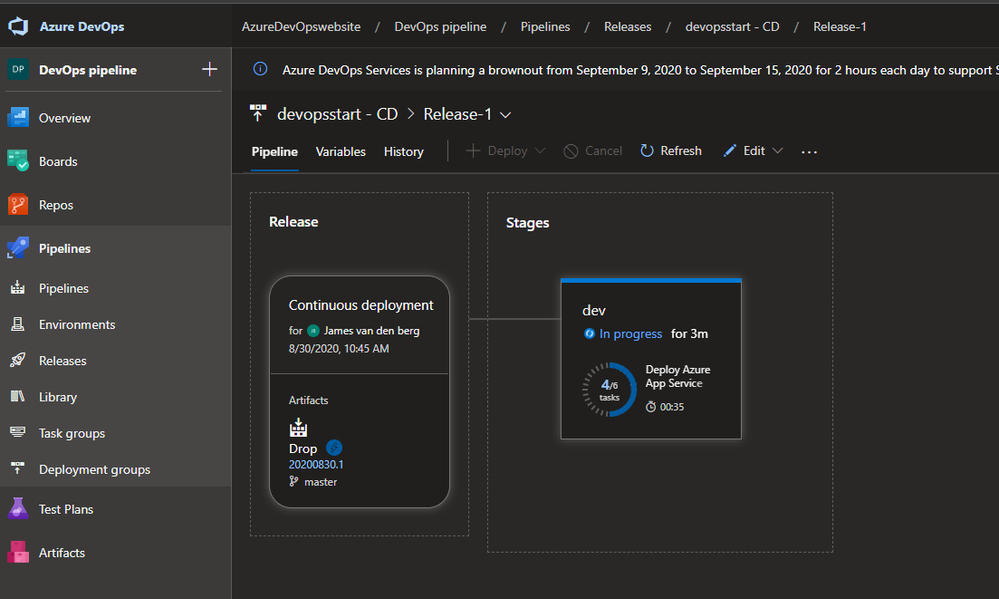Expand the Release-1 dropdown chevron
The height and width of the screenshot is (599, 999).
[x=505, y=115]
